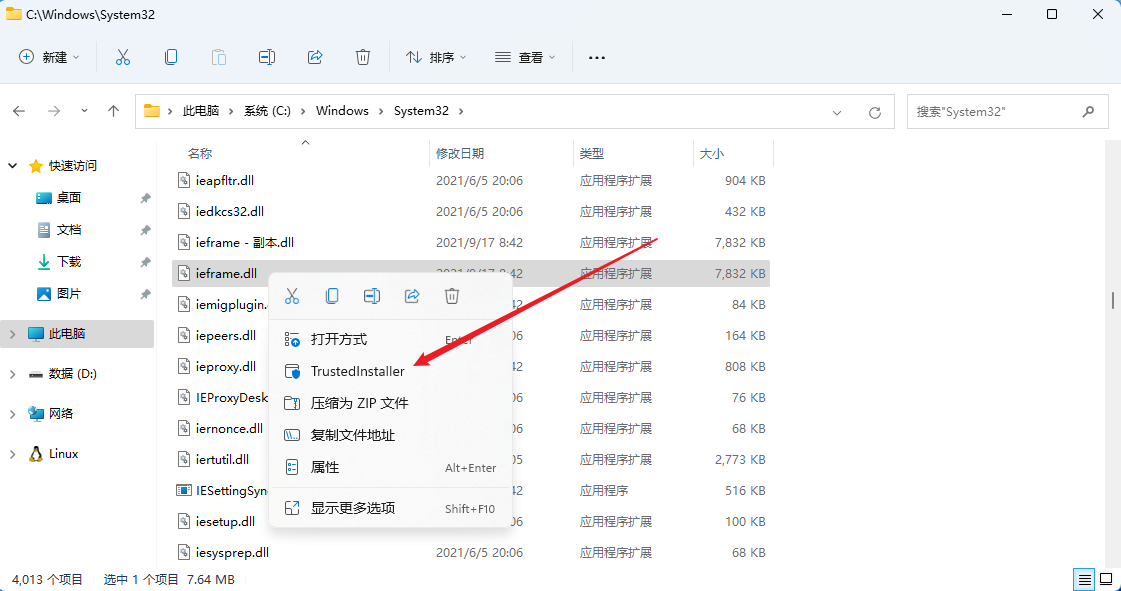Open the 排序 sort dropdown

[436, 57]
